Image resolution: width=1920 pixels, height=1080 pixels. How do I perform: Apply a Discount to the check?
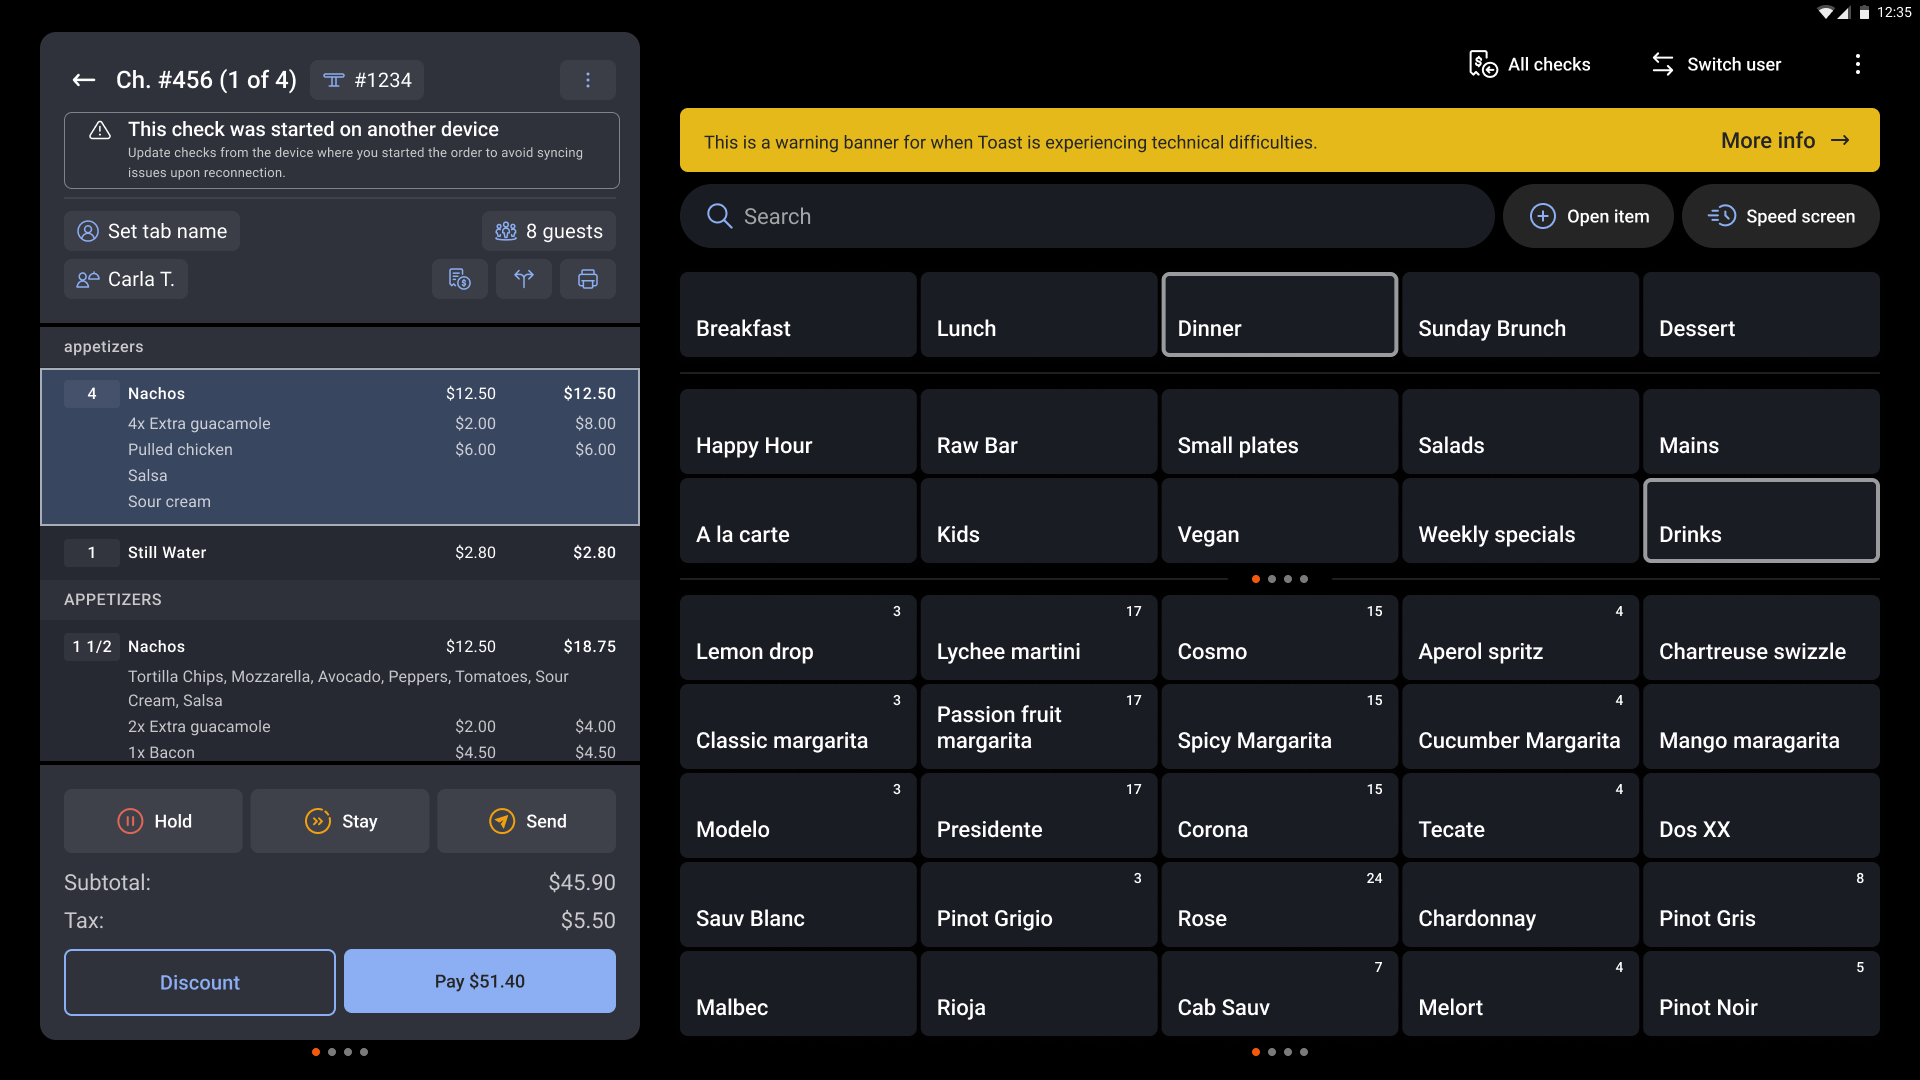tap(199, 981)
